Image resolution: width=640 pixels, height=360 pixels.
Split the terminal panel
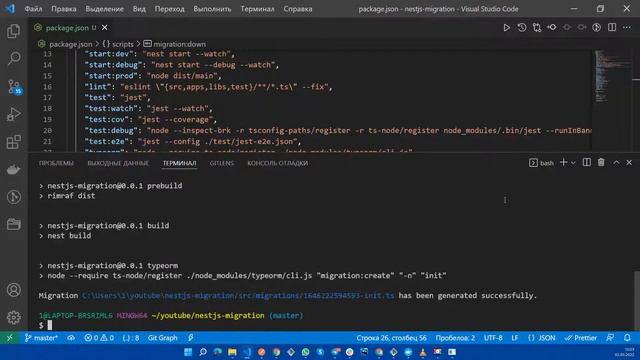coord(587,162)
